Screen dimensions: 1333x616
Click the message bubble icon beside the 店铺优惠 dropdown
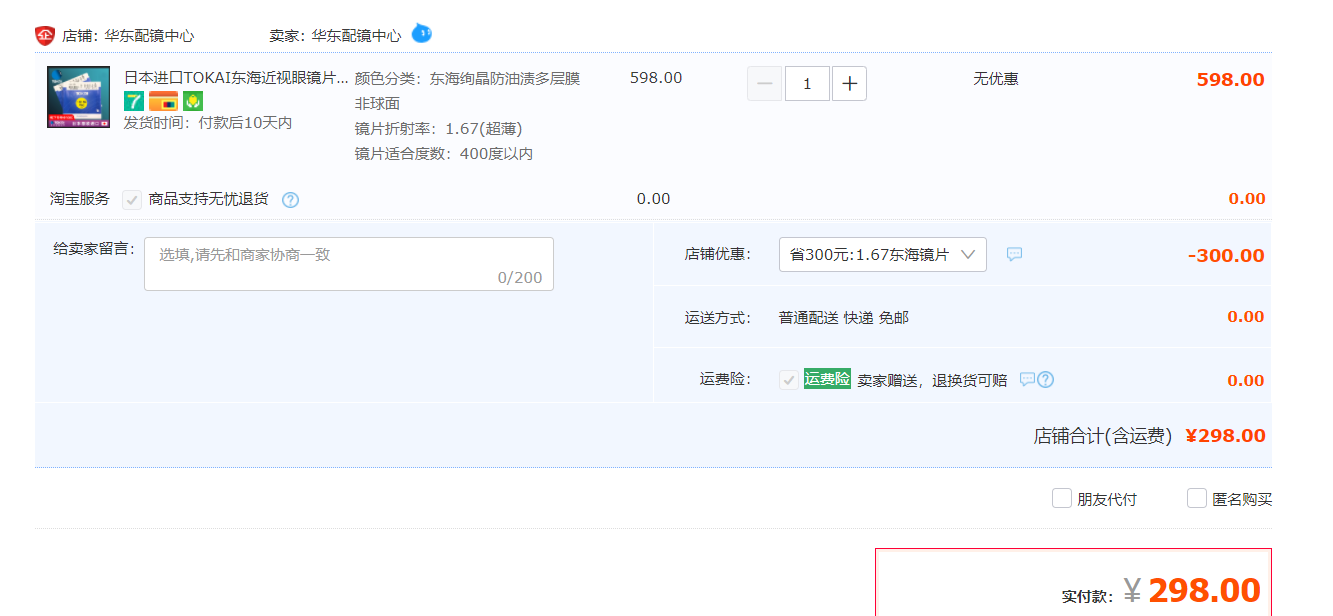click(1014, 254)
